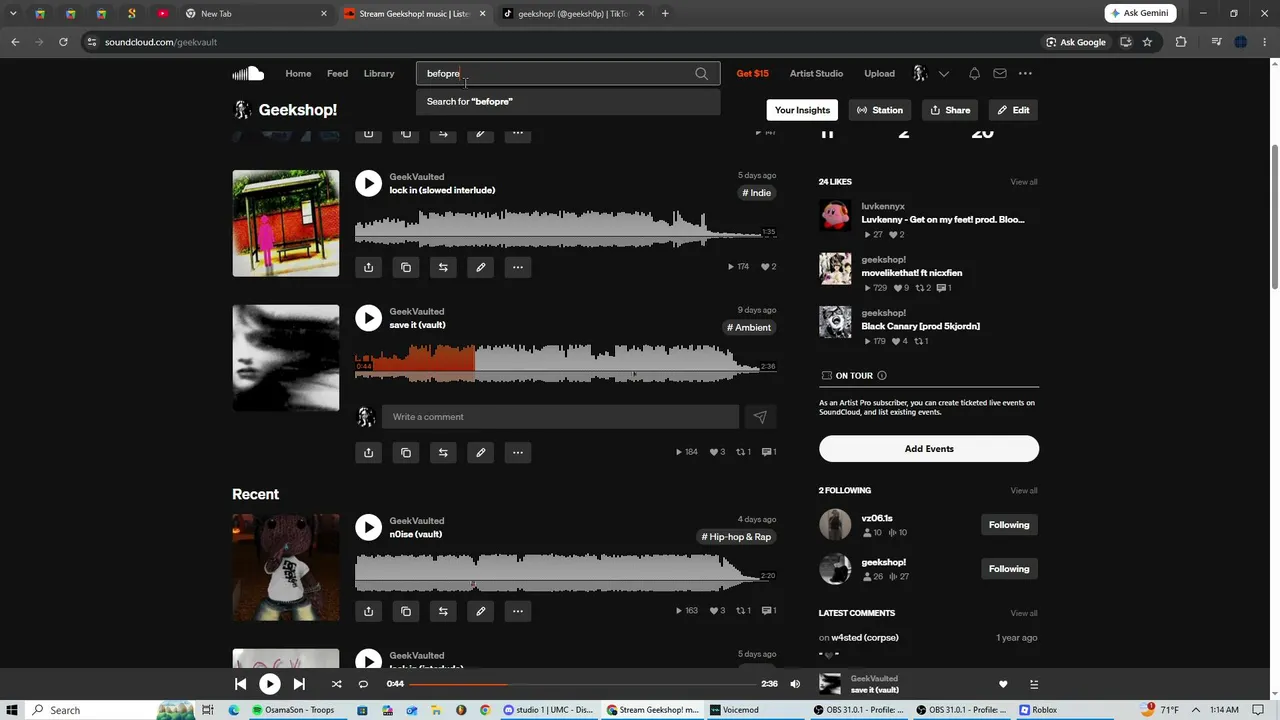Screen dimensions: 1280x720
Task: Open more options for save it (vault)
Action: click(x=518, y=452)
